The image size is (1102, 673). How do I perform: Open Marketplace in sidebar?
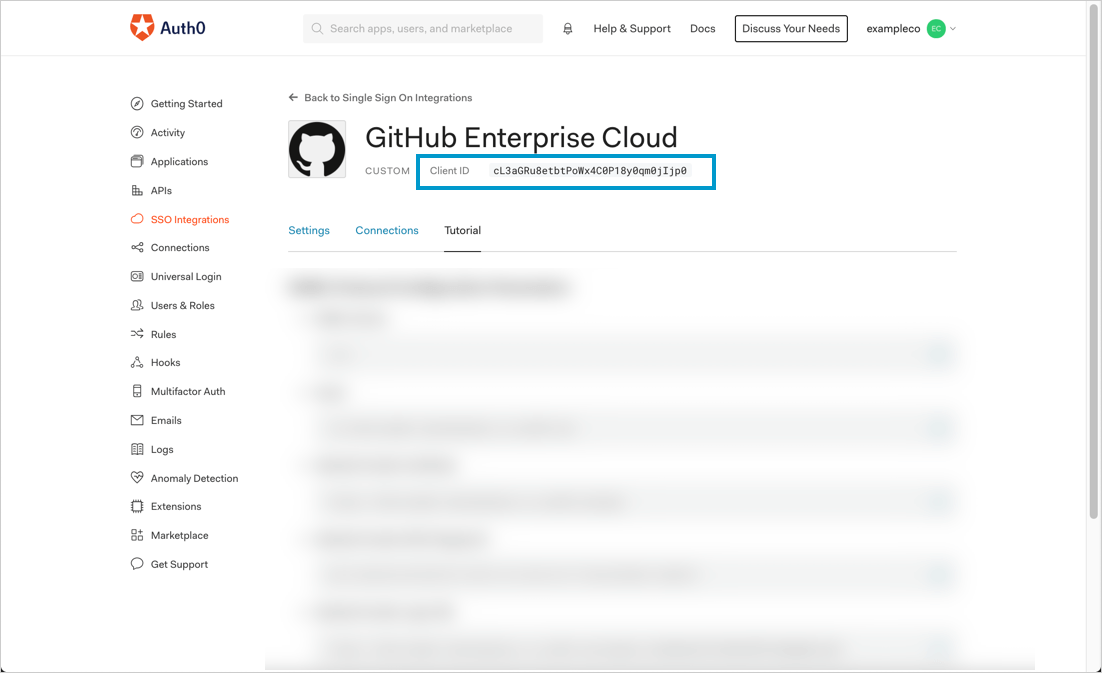(179, 535)
